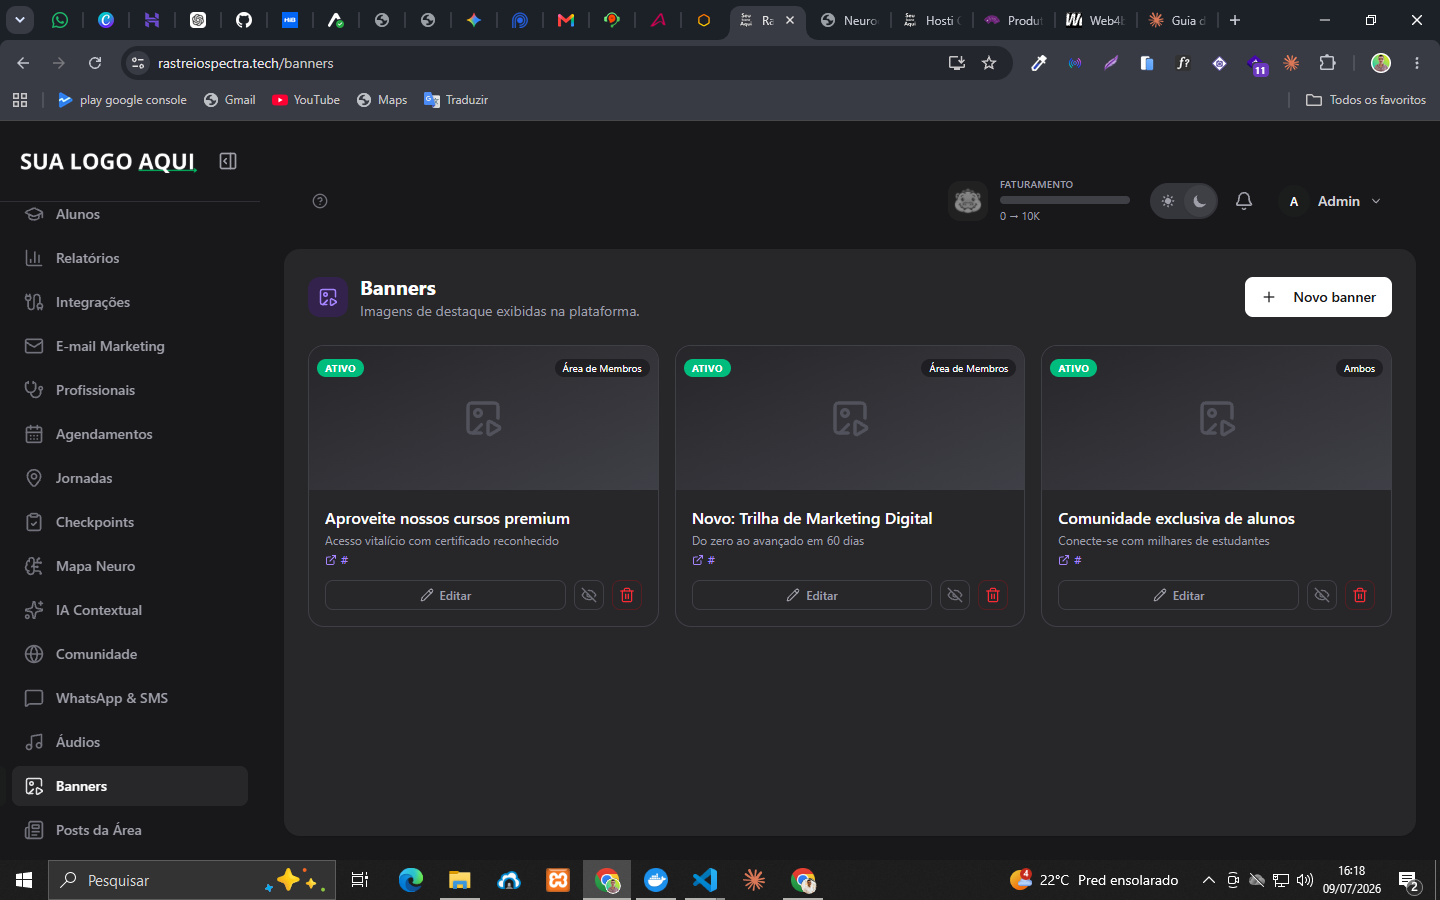
Task: Click the mascot avatar beside Faturamento
Action: [968, 201]
